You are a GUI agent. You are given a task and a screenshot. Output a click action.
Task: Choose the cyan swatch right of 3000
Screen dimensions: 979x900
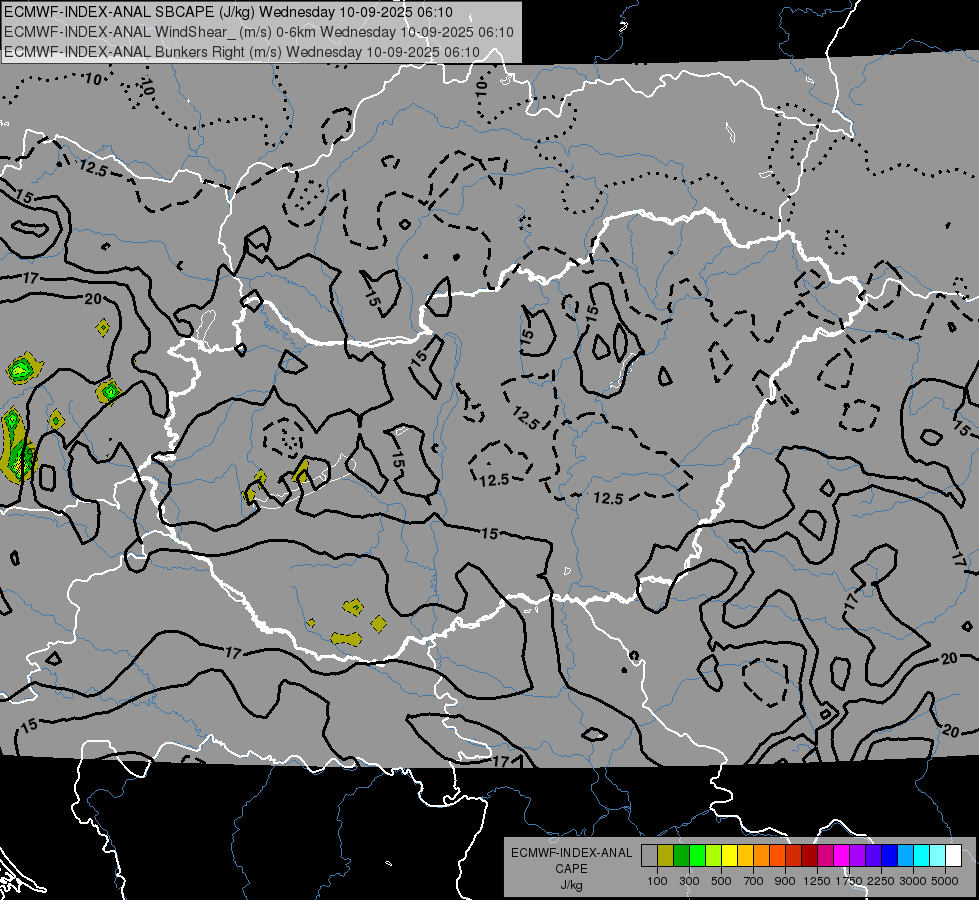pos(922,856)
